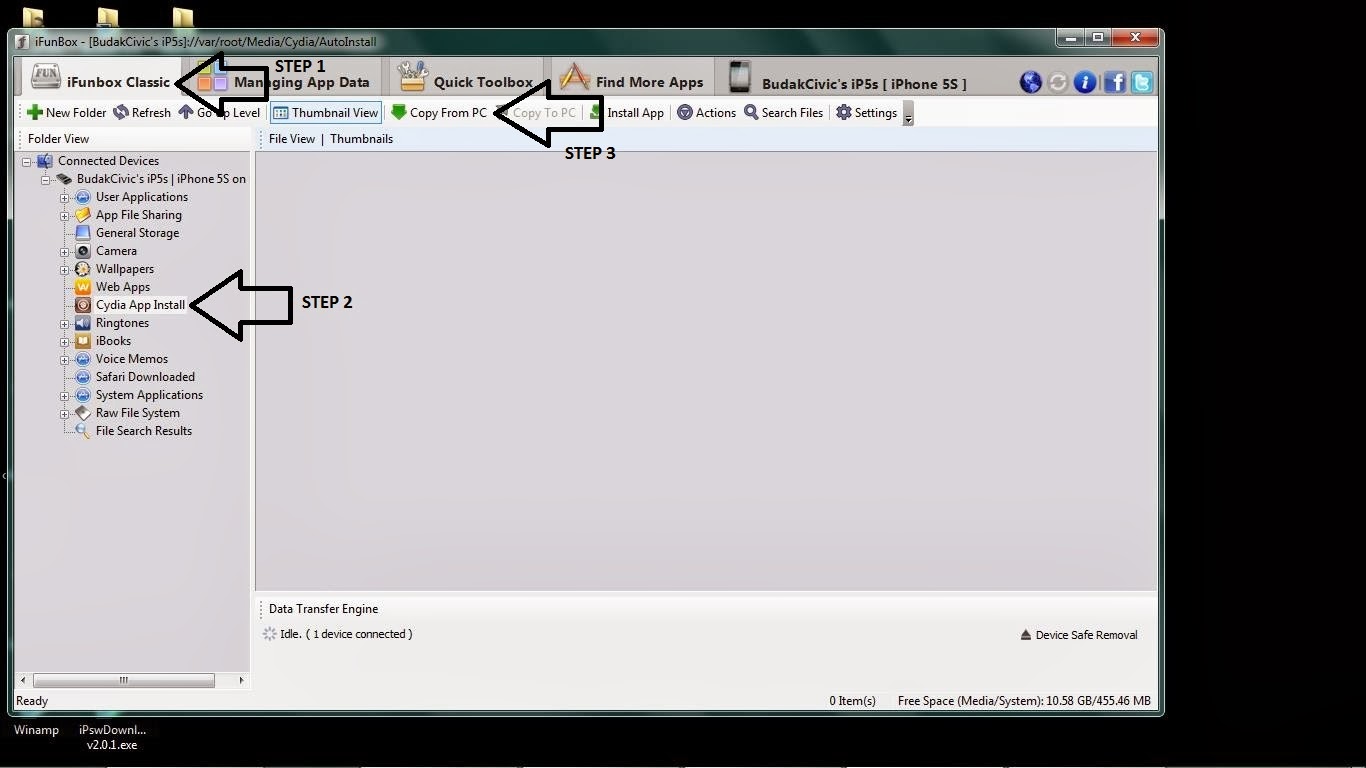This screenshot has height=768, width=1366.
Task: Click the folder tree horizontal scrollbar
Action: click(x=124, y=680)
